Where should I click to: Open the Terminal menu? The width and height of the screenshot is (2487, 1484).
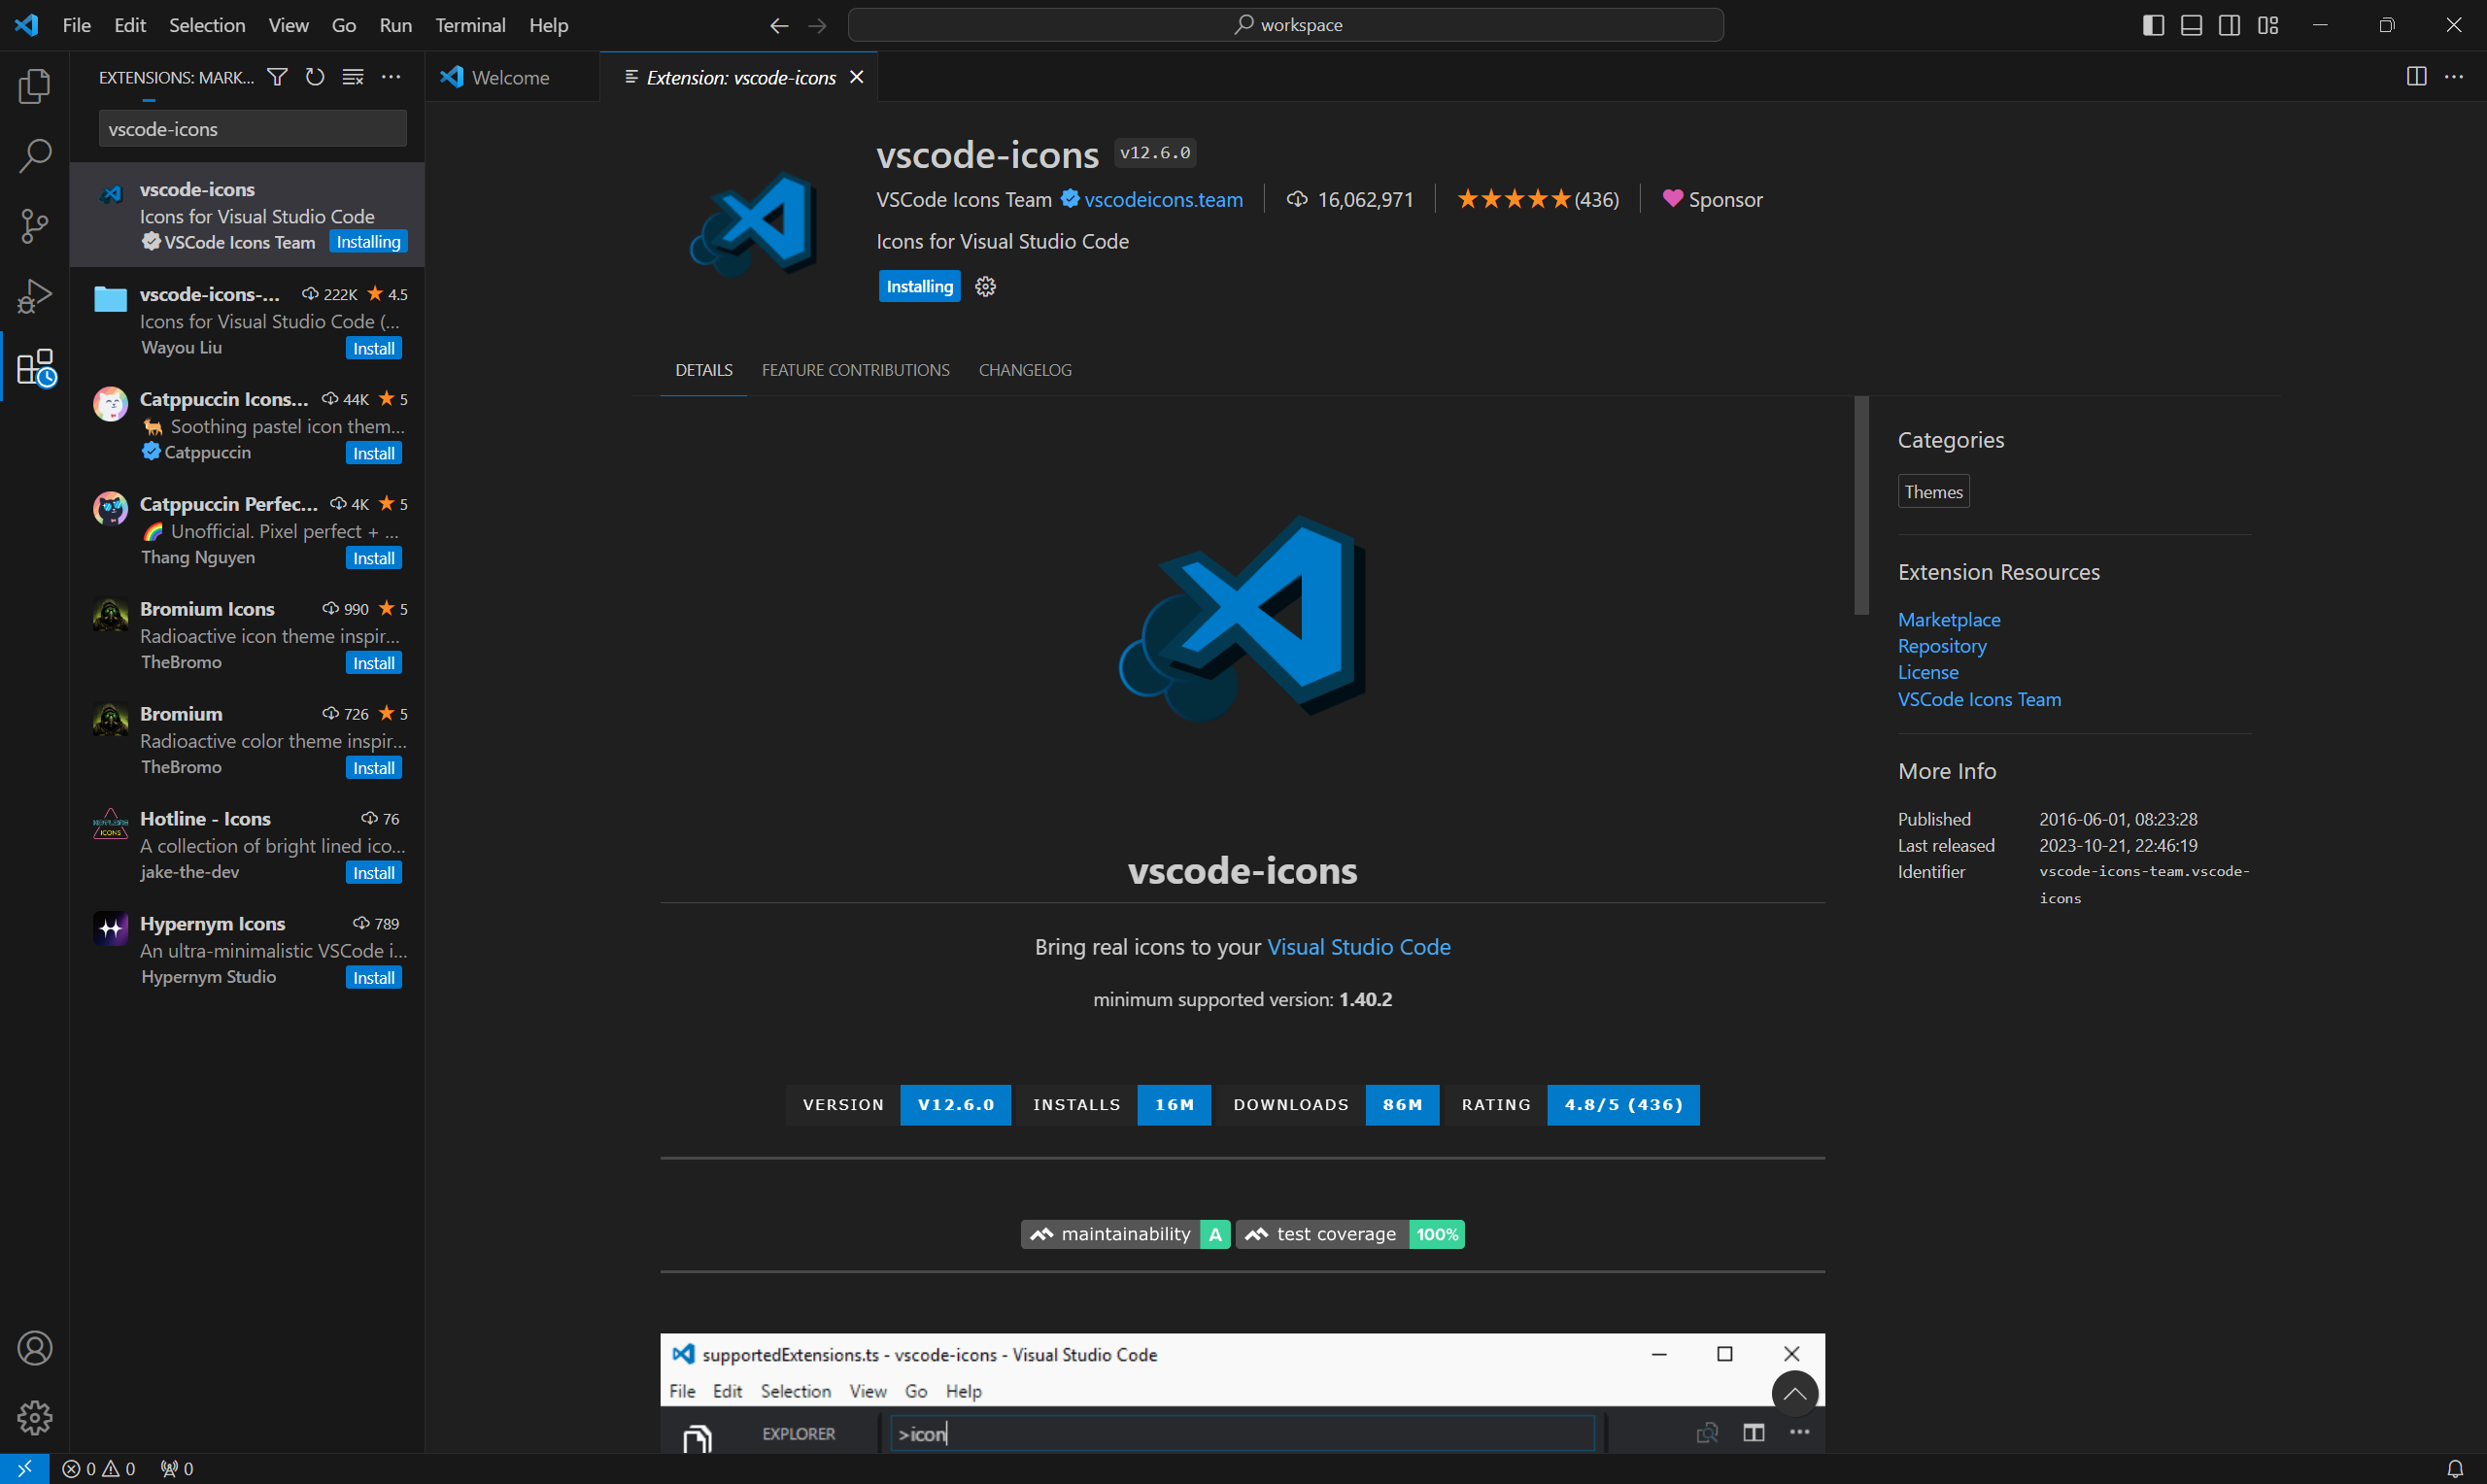tap(470, 25)
